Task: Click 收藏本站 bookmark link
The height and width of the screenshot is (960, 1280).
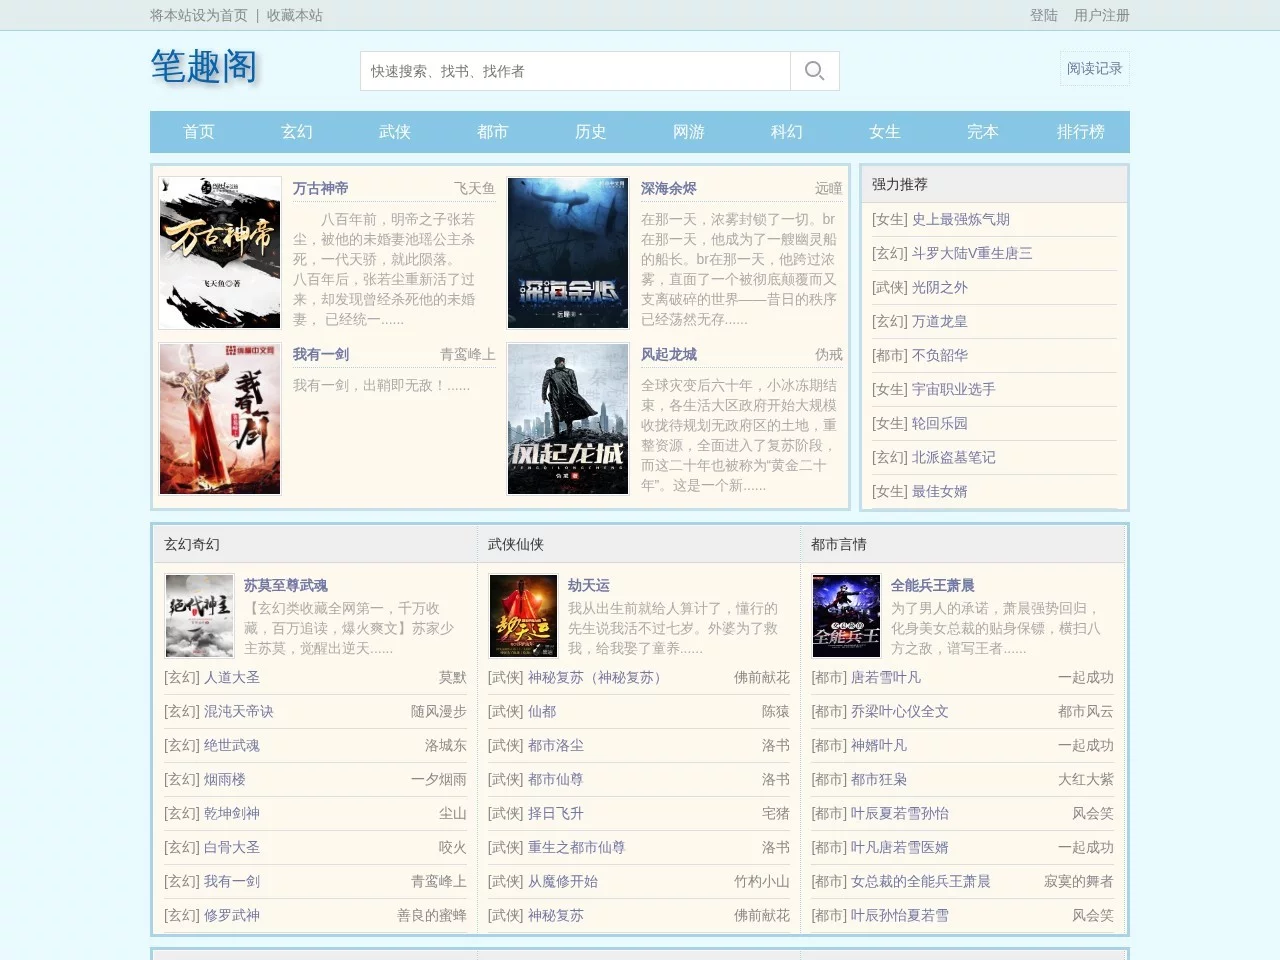Action: tap(294, 15)
